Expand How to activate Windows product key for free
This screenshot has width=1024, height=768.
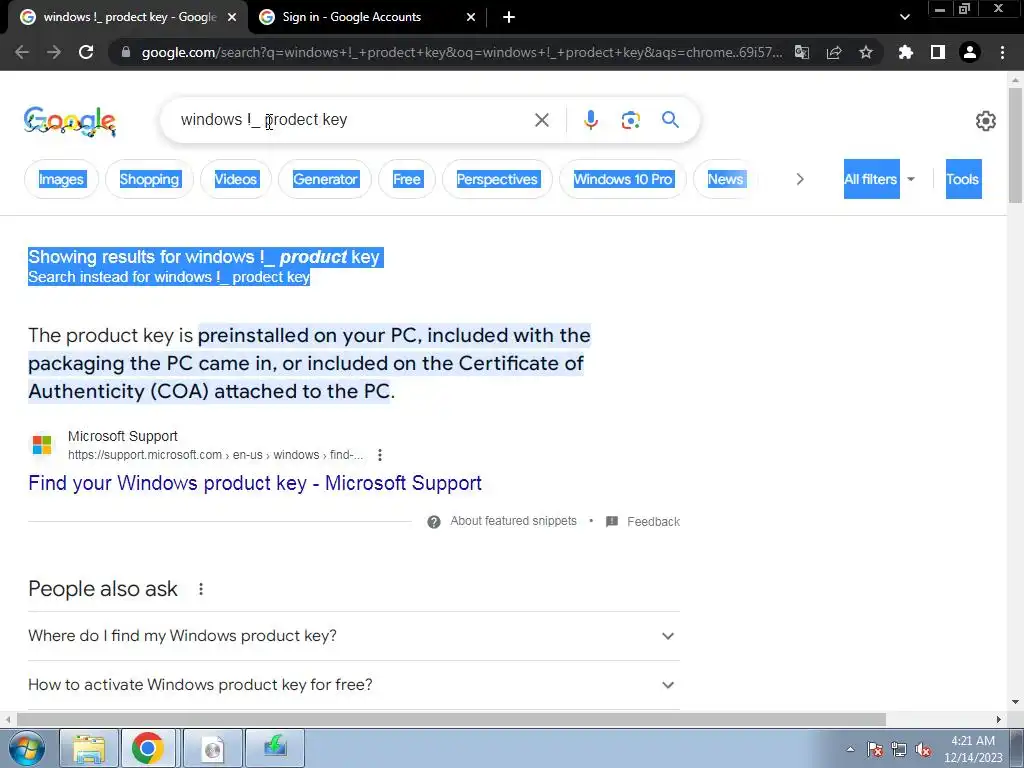[353, 684]
